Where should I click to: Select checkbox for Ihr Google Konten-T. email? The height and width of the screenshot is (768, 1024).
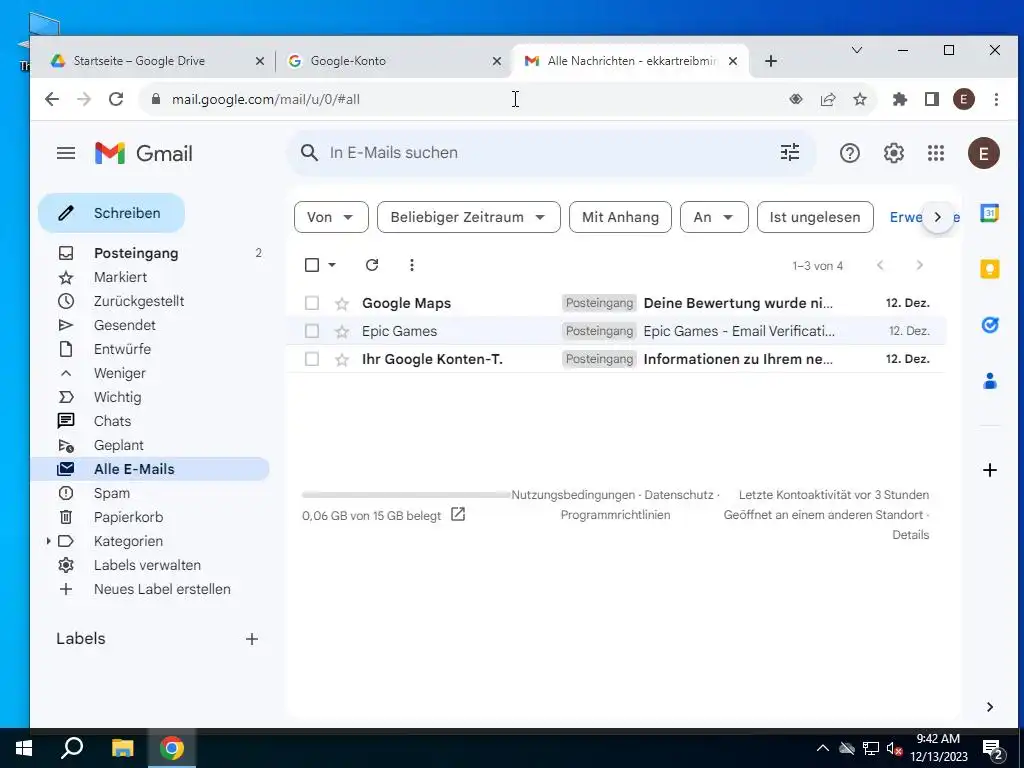point(312,359)
